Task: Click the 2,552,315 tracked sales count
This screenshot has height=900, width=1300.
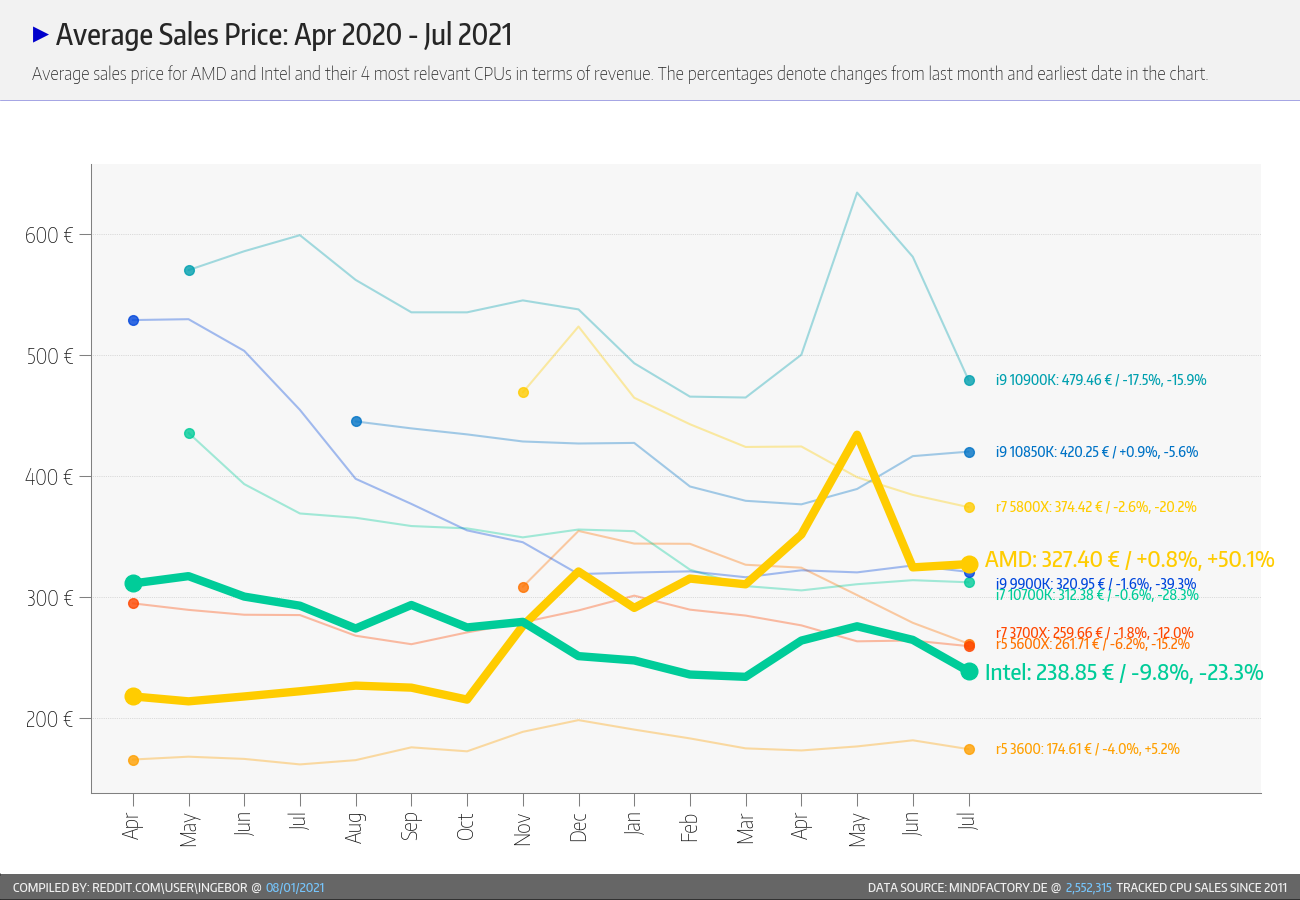Action: 1088,887
